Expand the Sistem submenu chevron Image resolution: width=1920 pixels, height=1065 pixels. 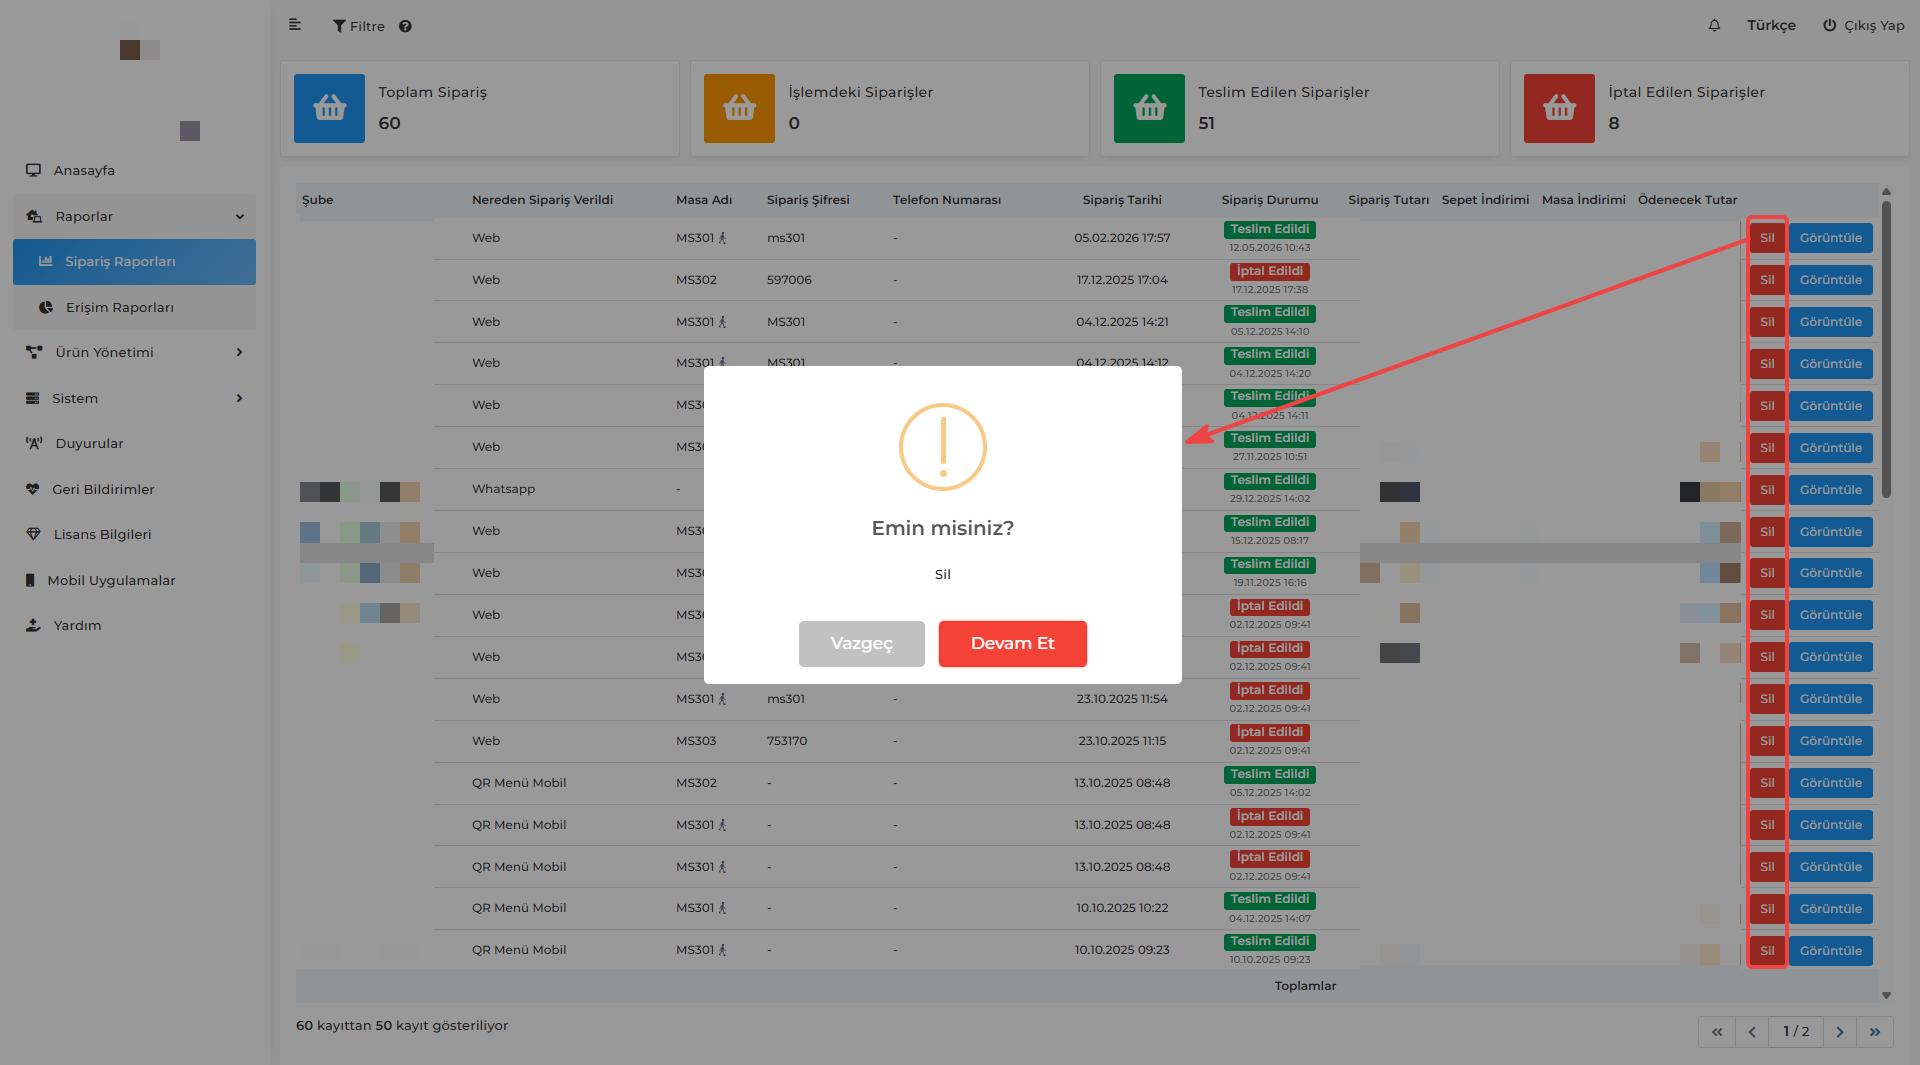[x=239, y=398]
